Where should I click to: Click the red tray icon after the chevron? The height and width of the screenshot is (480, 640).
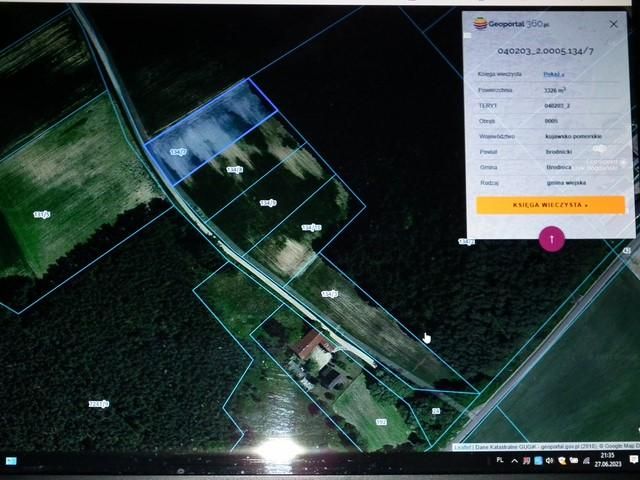pyautogui.click(x=527, y=461)
